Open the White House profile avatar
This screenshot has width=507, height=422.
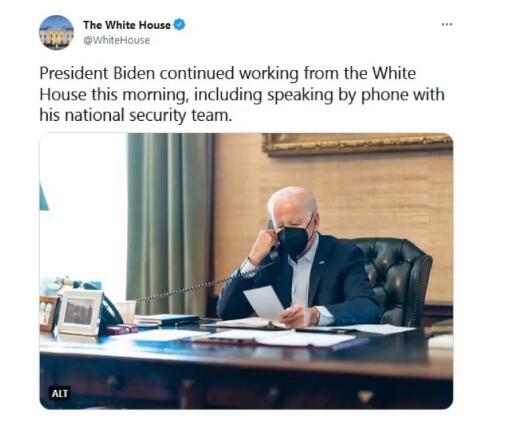56,32
